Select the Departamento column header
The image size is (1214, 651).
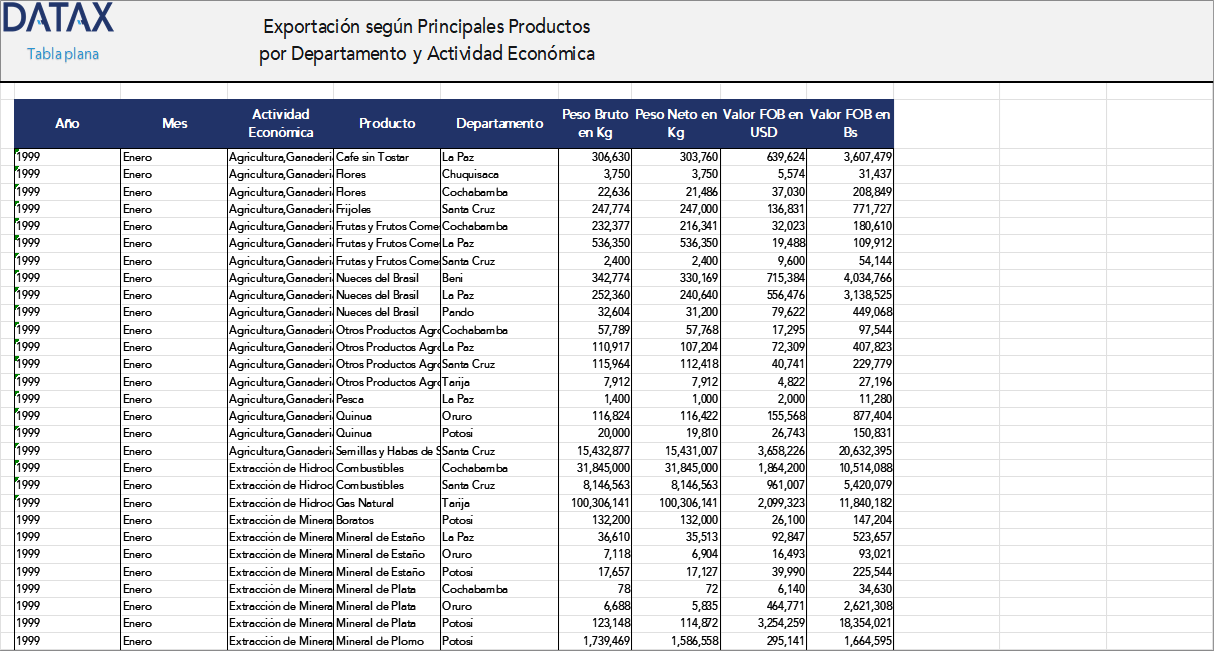tap(499, 123)
